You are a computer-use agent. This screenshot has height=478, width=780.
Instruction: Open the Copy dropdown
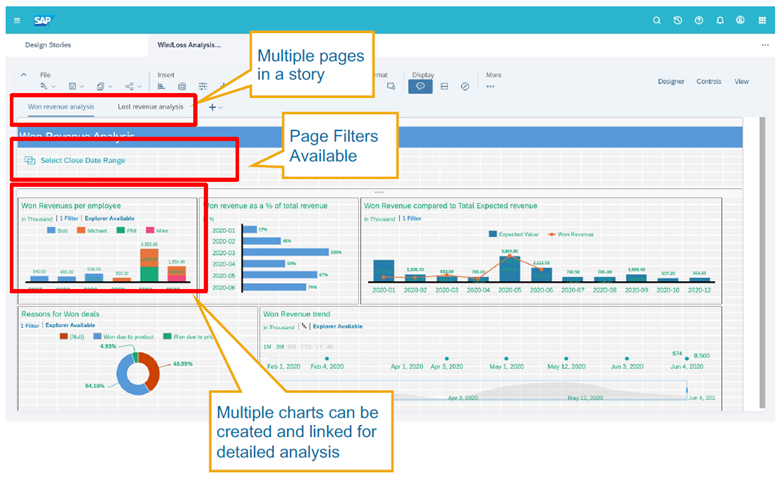point(104,87)
